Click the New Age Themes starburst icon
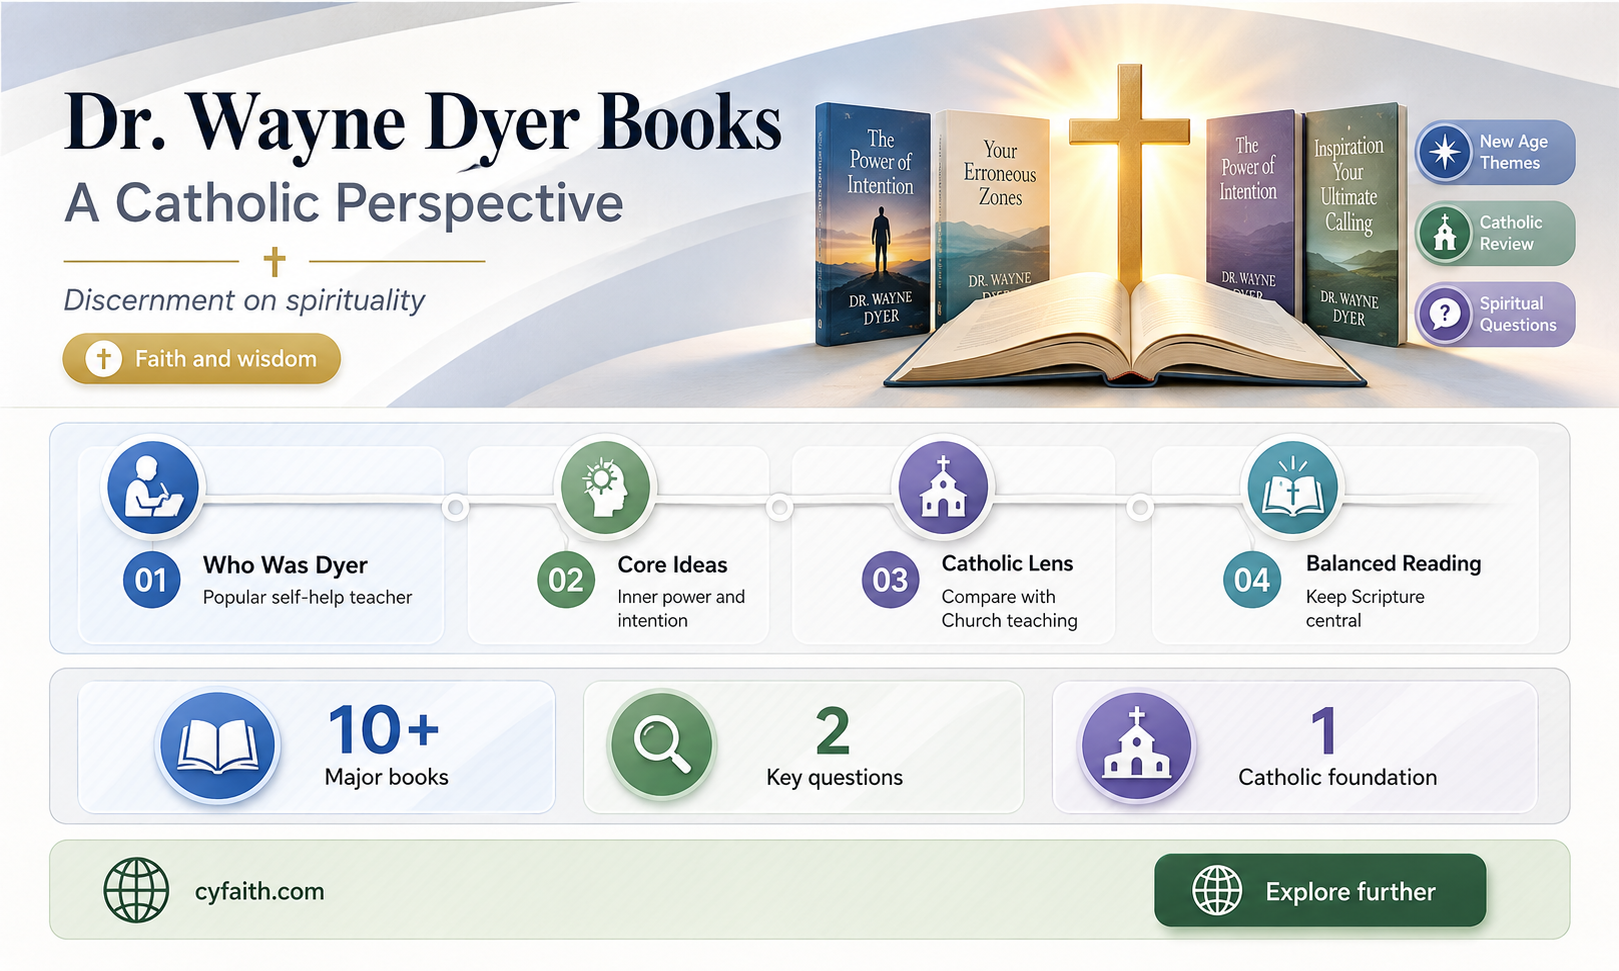1619x971 pixels. (x=1444, y=152)
